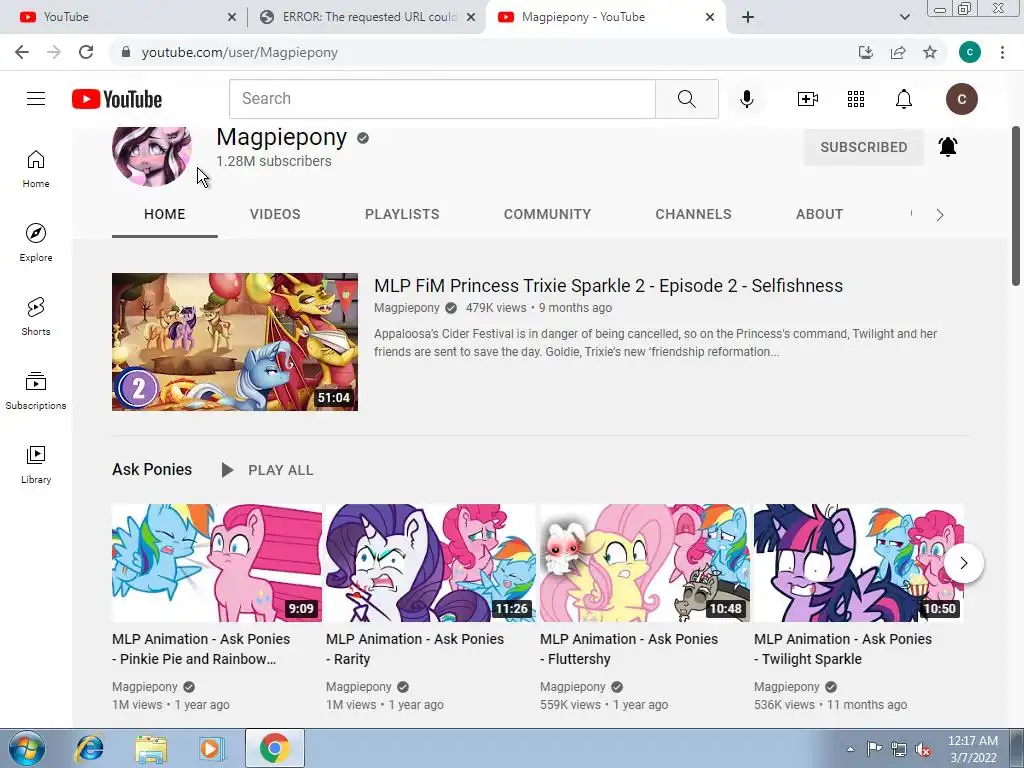Show next Ask Ponies videos arrow
The image size is (1024, 768).
(x=963, y=563)
